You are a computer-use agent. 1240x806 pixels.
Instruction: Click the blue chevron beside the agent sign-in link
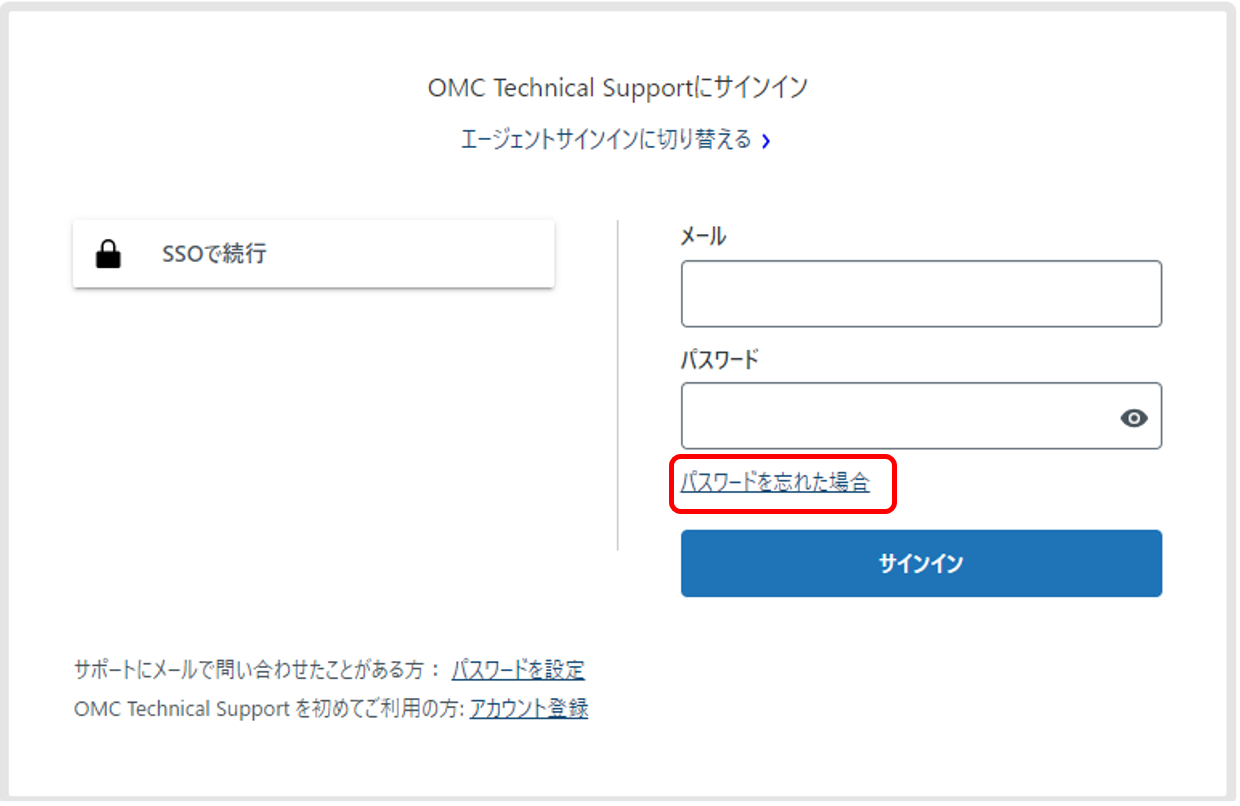click(766, 141)
